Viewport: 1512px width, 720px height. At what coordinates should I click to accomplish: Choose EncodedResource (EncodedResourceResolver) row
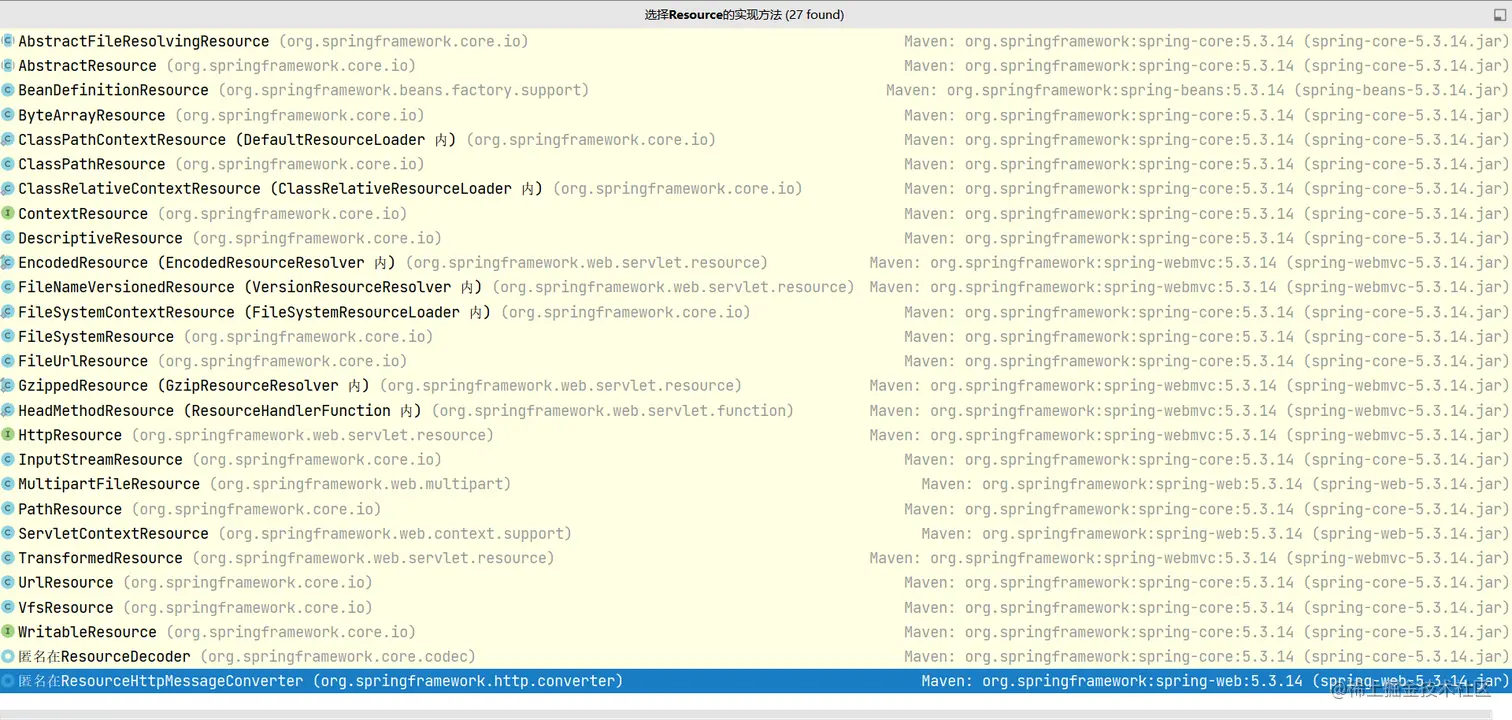pos(756,263)
